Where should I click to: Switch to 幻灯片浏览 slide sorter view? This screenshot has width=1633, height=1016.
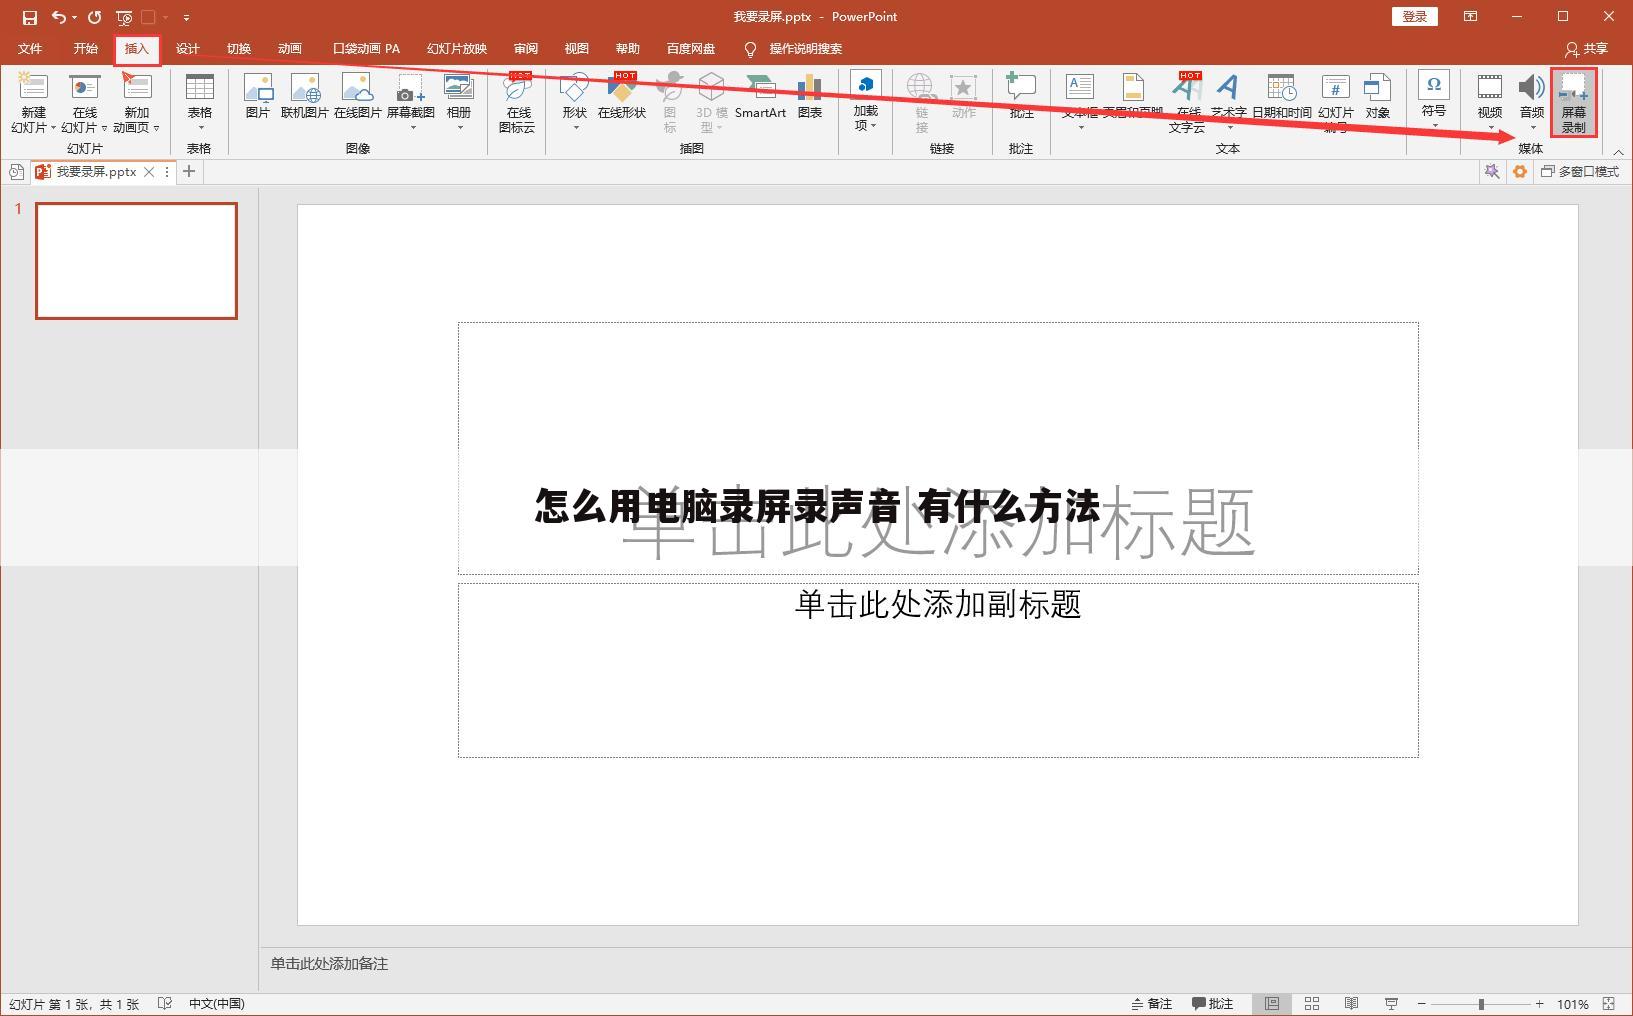[1311, 1003]
